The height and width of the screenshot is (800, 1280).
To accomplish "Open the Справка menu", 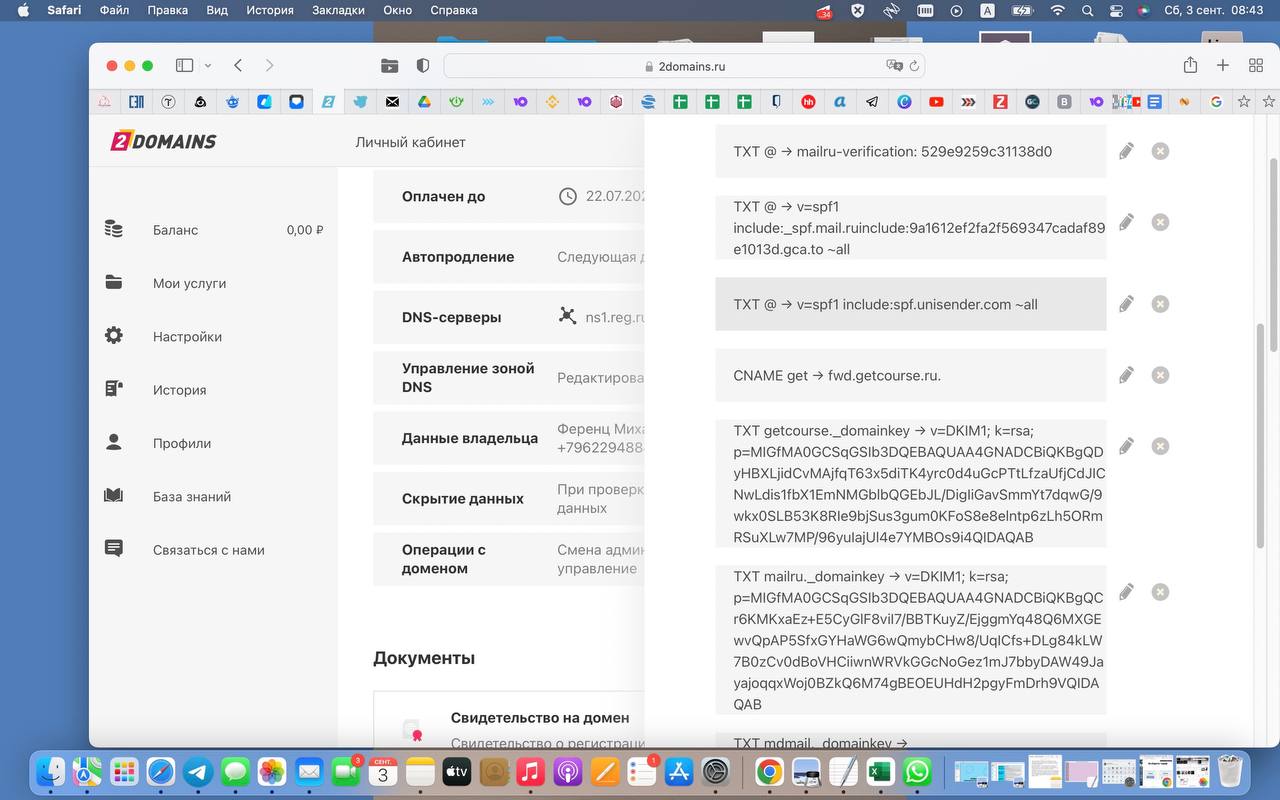I will tap(453, 10).
